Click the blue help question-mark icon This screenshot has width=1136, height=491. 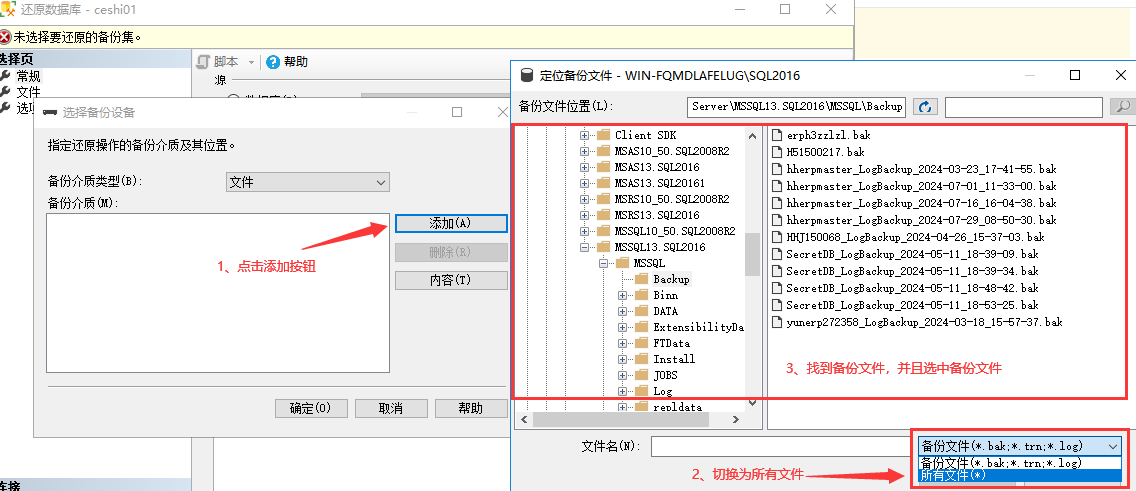(272, 62)
